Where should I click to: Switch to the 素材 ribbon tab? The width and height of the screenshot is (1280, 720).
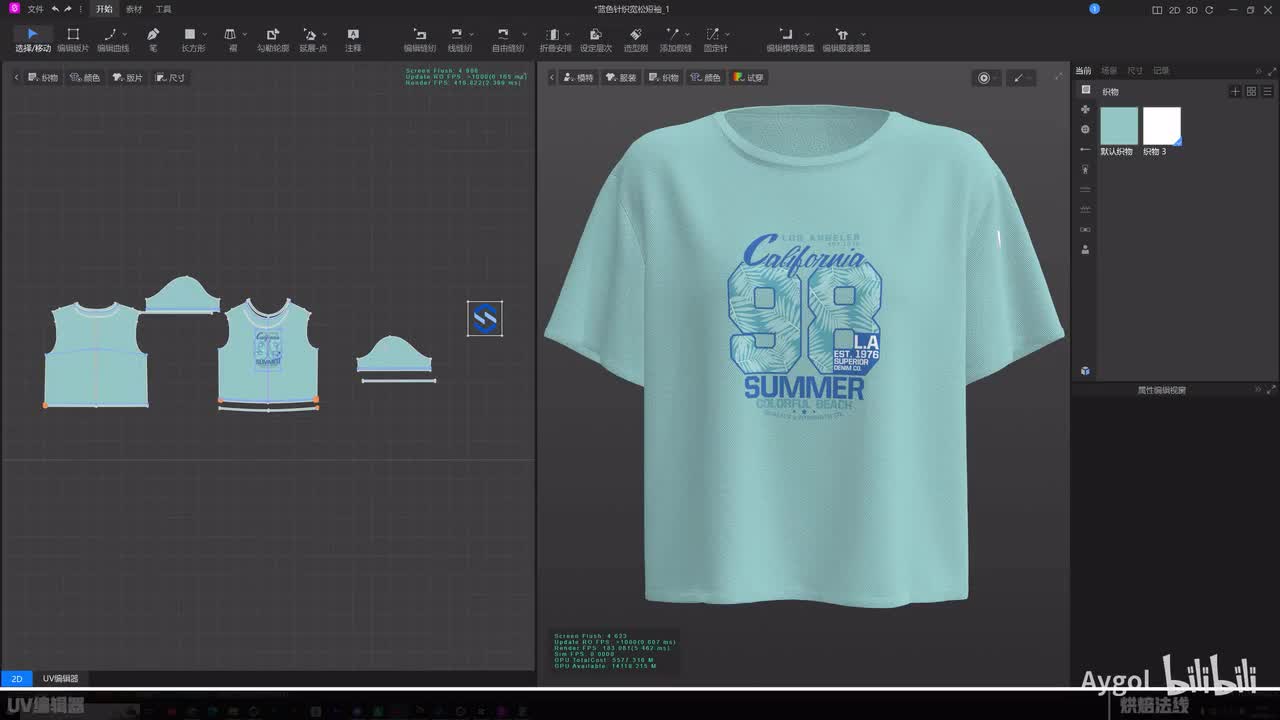tap(134, 9)
